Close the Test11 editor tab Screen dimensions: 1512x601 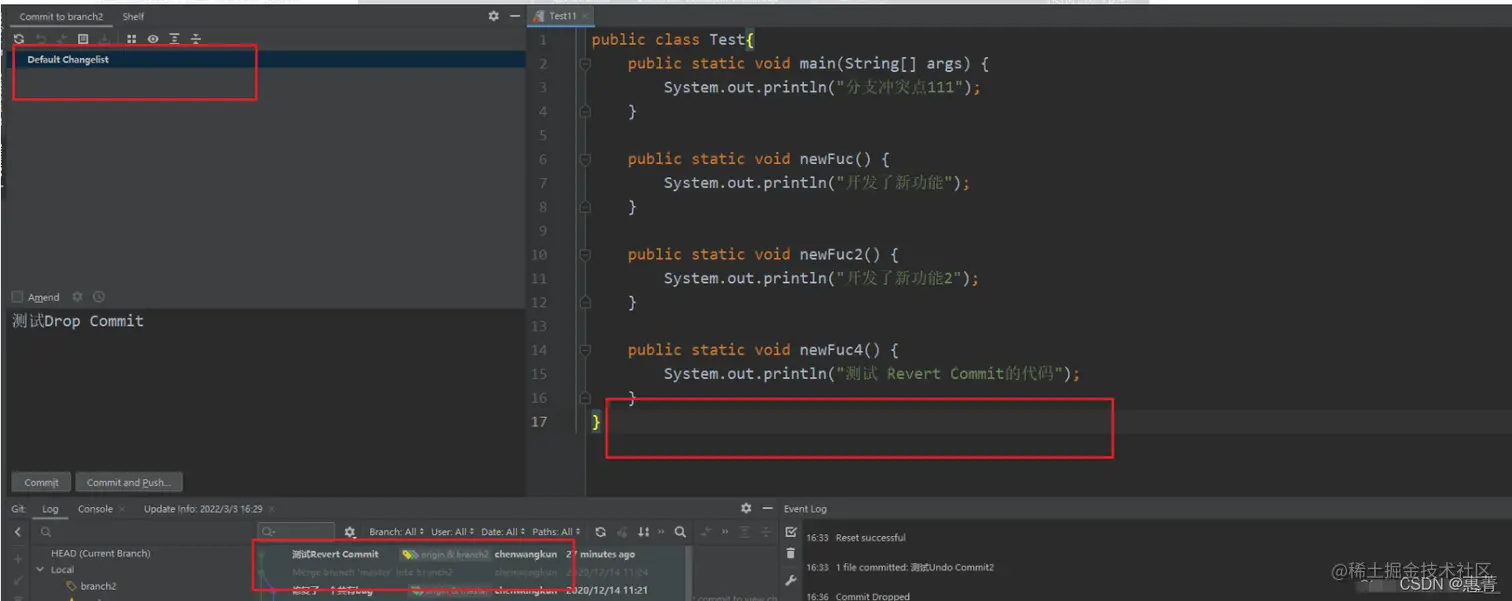(x=586, y=16)
